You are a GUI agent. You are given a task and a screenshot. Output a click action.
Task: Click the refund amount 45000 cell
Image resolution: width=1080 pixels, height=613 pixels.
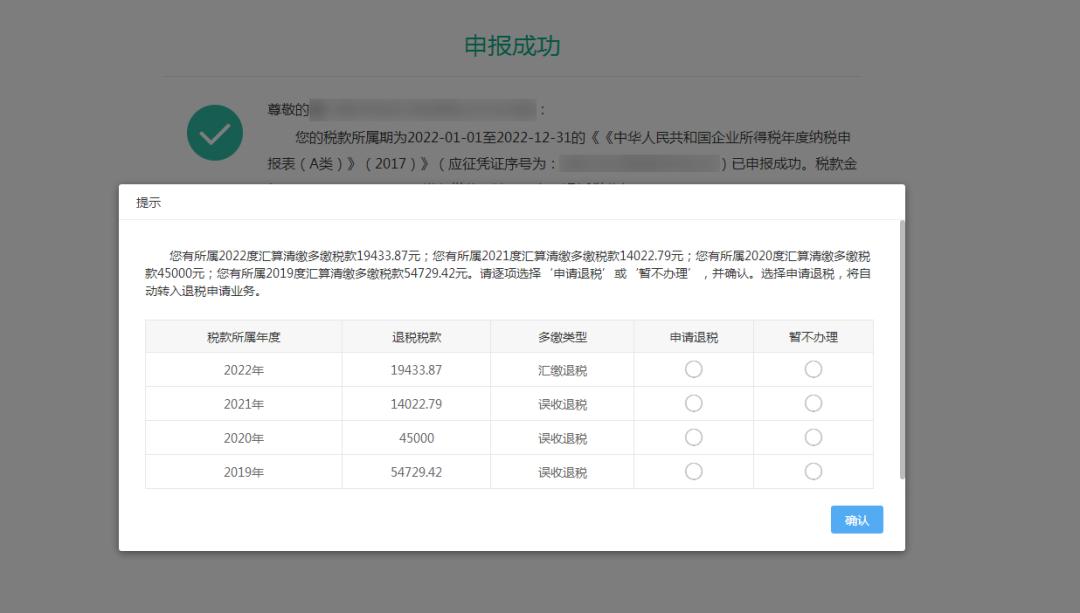[x=415, y=437]
